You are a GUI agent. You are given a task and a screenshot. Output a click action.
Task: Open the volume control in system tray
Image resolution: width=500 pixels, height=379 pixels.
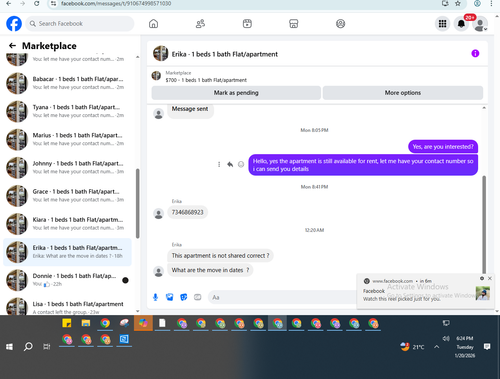click(x=446, y=338)
